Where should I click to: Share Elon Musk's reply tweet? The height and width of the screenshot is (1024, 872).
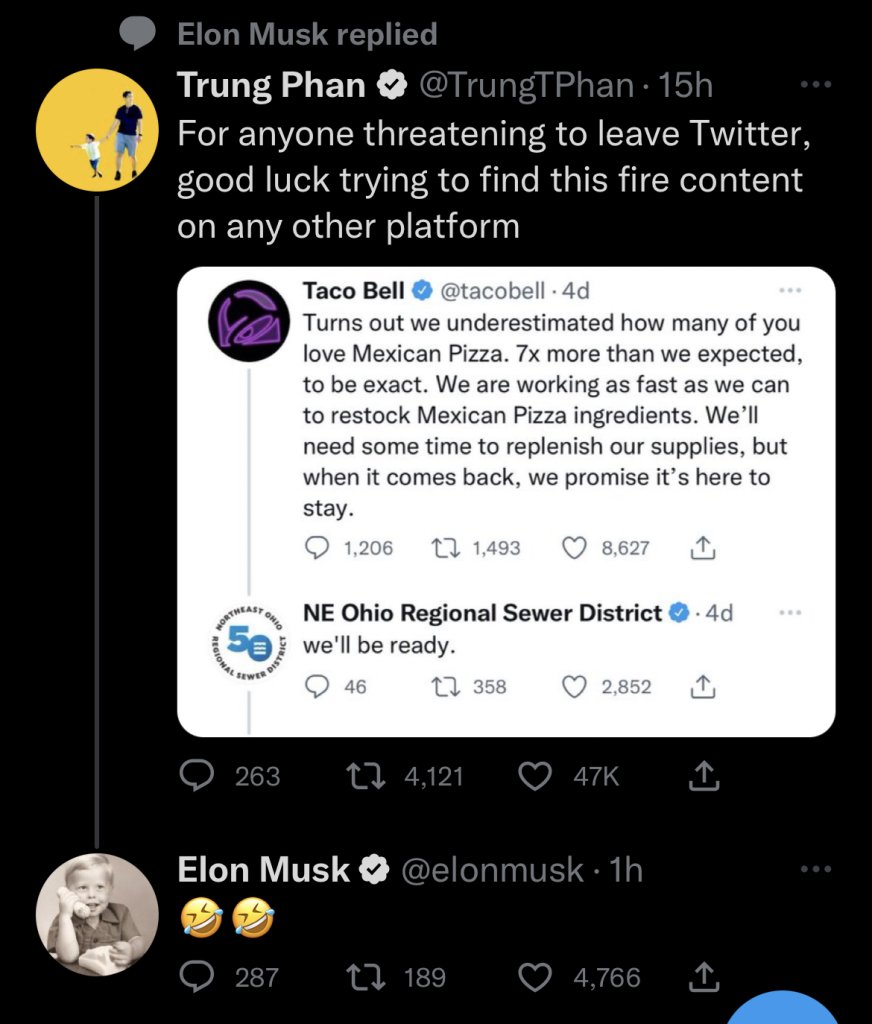(705, 977)
